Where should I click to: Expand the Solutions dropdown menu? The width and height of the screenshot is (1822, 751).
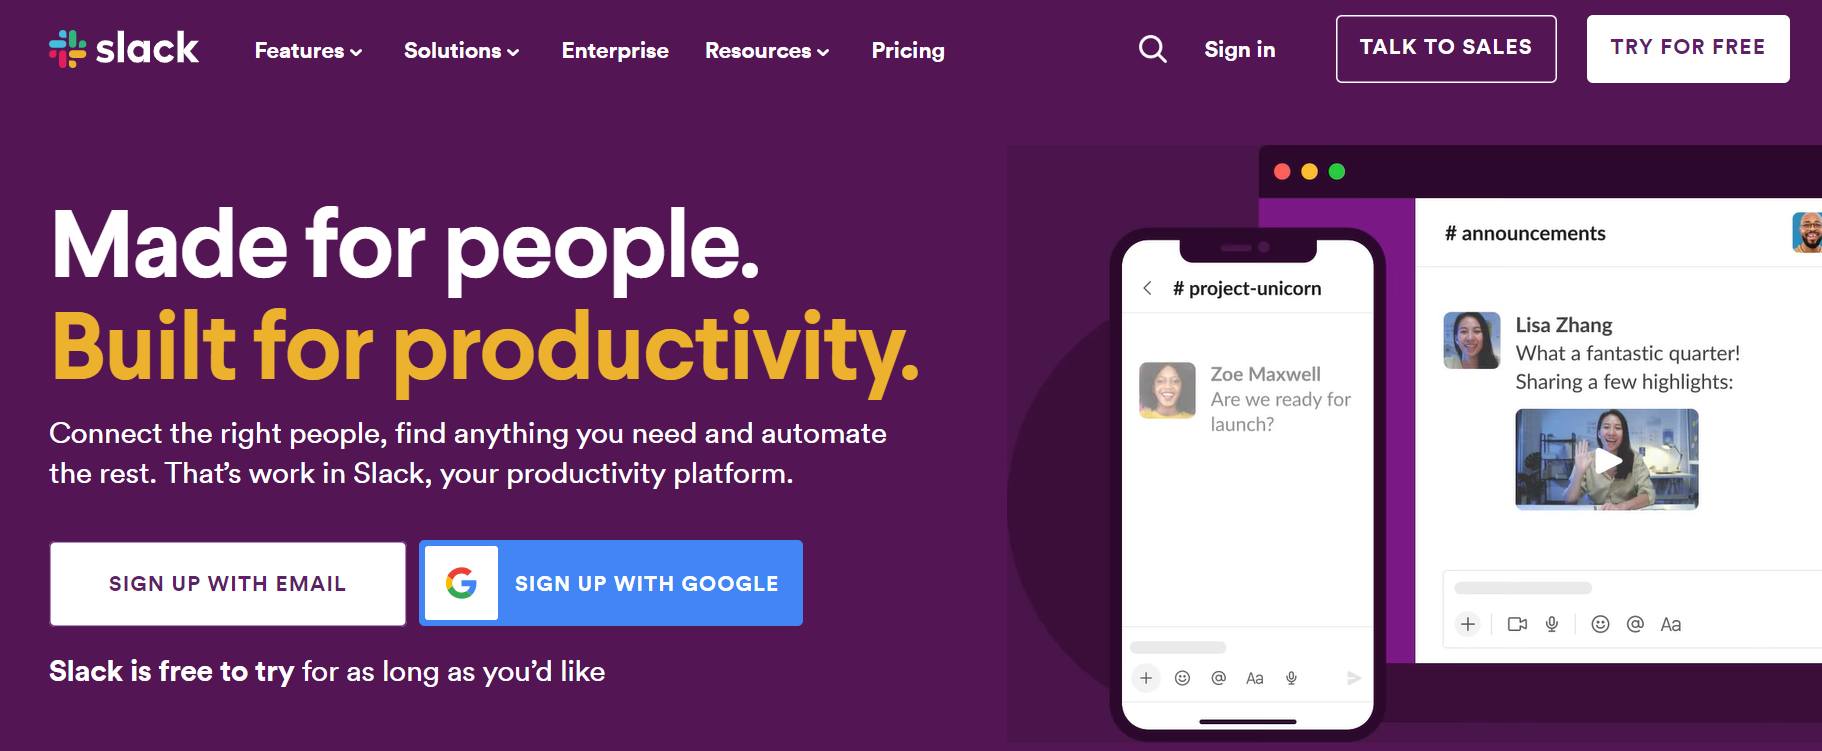461,50
